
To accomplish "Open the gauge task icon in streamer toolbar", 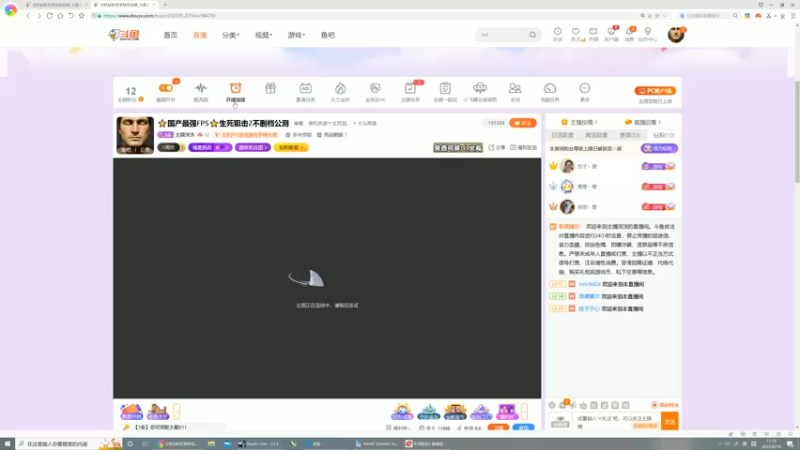I will (x=550, y=88).
